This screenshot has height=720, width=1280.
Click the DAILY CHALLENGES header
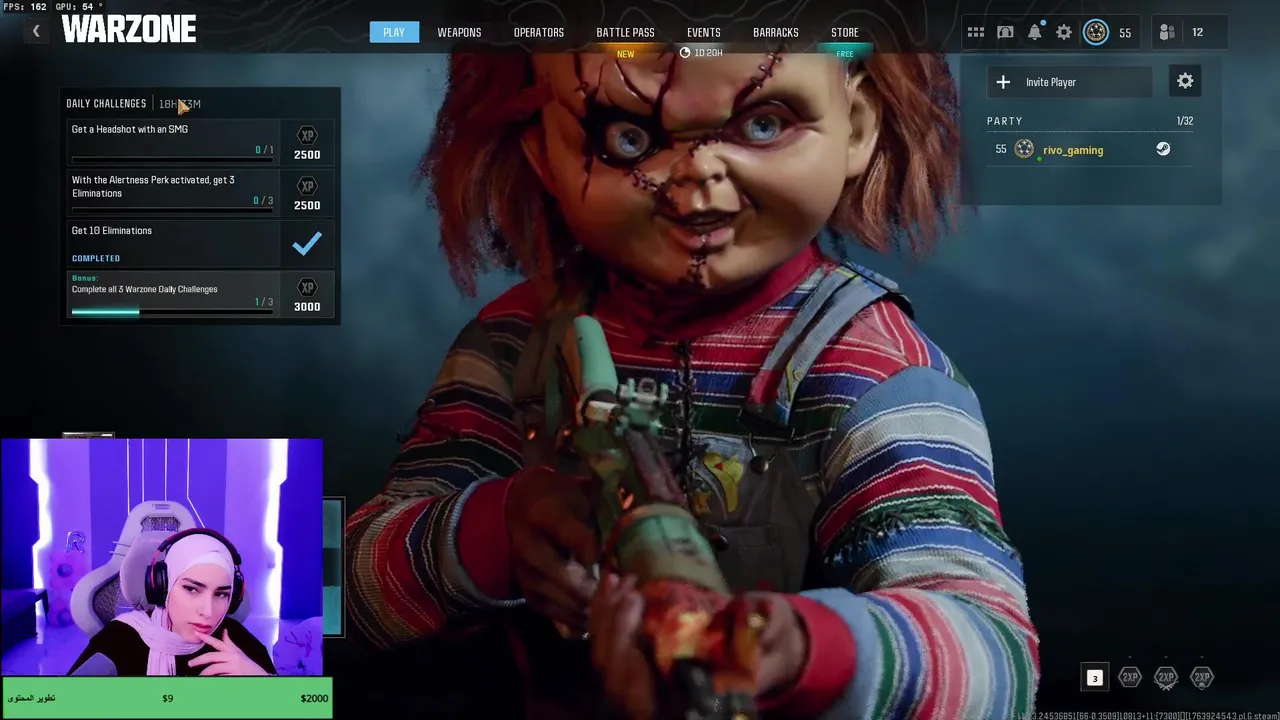point(106,103)
